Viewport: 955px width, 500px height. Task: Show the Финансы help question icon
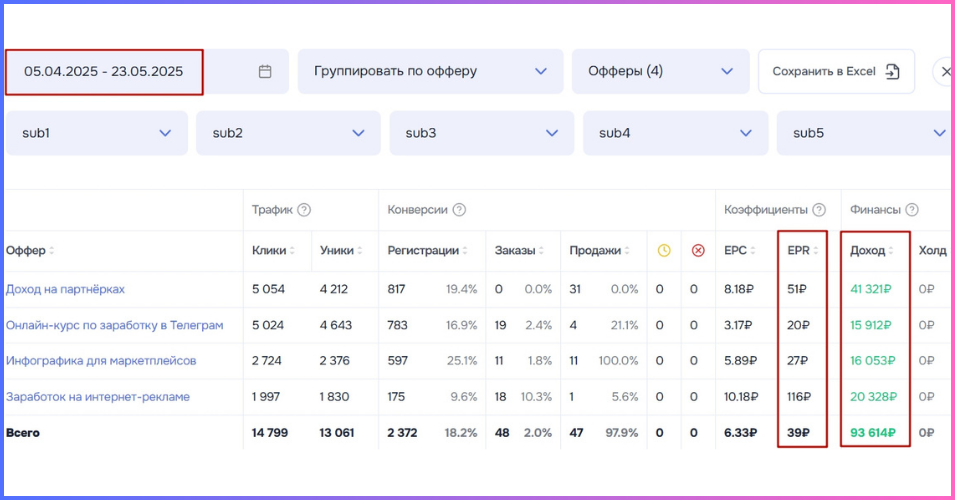pos(912,210)
